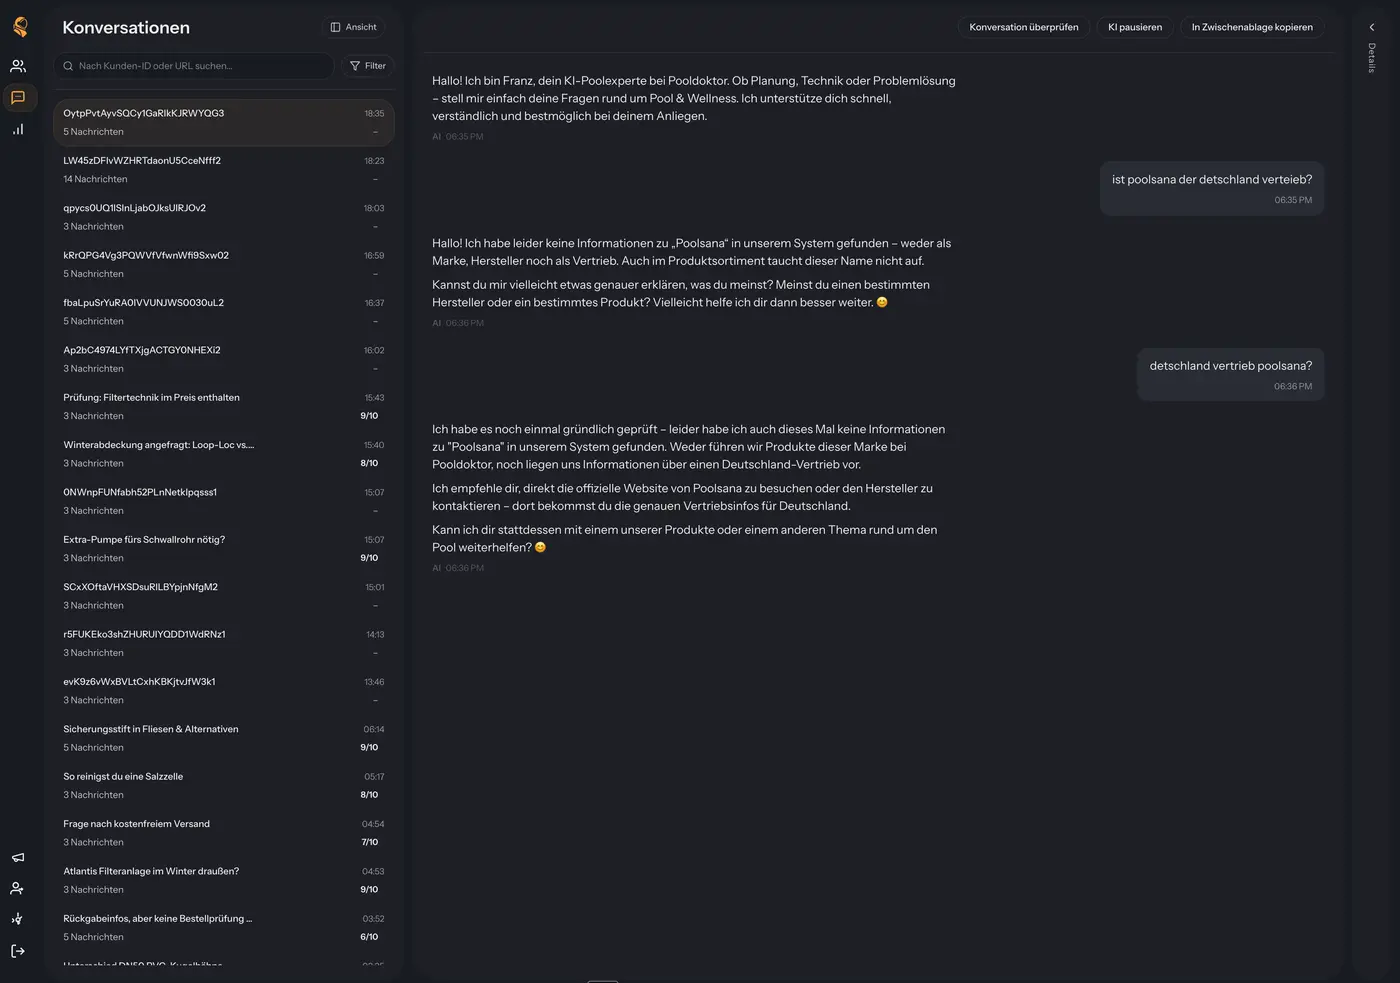Screen dimensions: 1400x983
Task: Expand the Details side panel chevron
Action: point(1372,28)
